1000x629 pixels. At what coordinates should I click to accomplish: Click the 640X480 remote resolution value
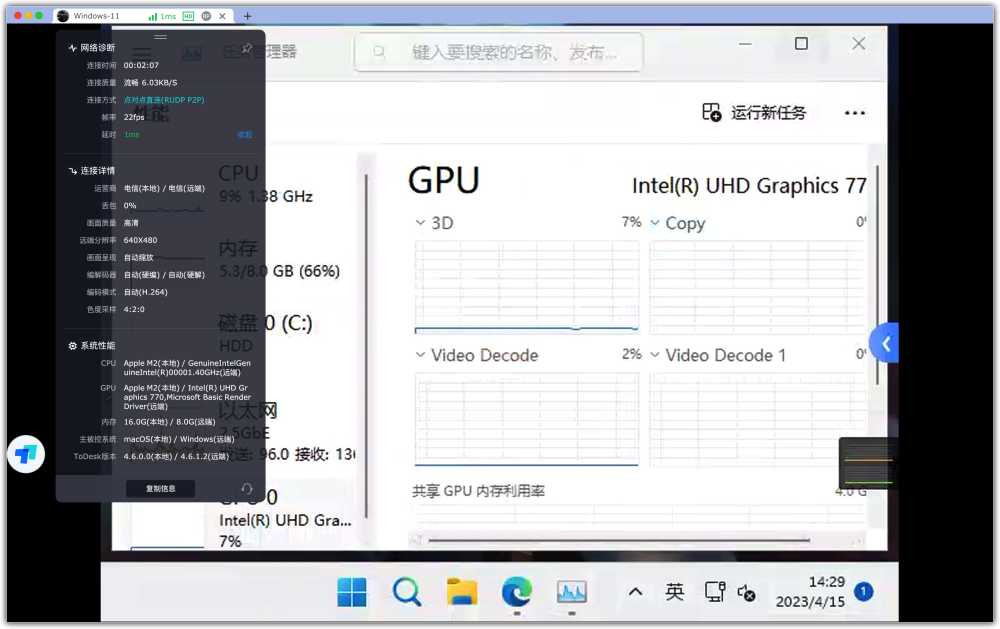140,240
